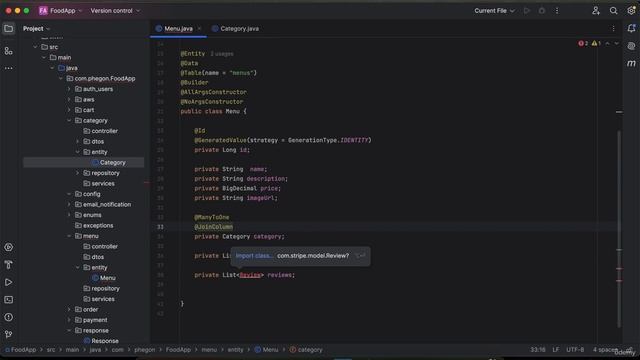Collapse the main folder
Viewport: 640px width, 360px height.
(x=44, y=58)
